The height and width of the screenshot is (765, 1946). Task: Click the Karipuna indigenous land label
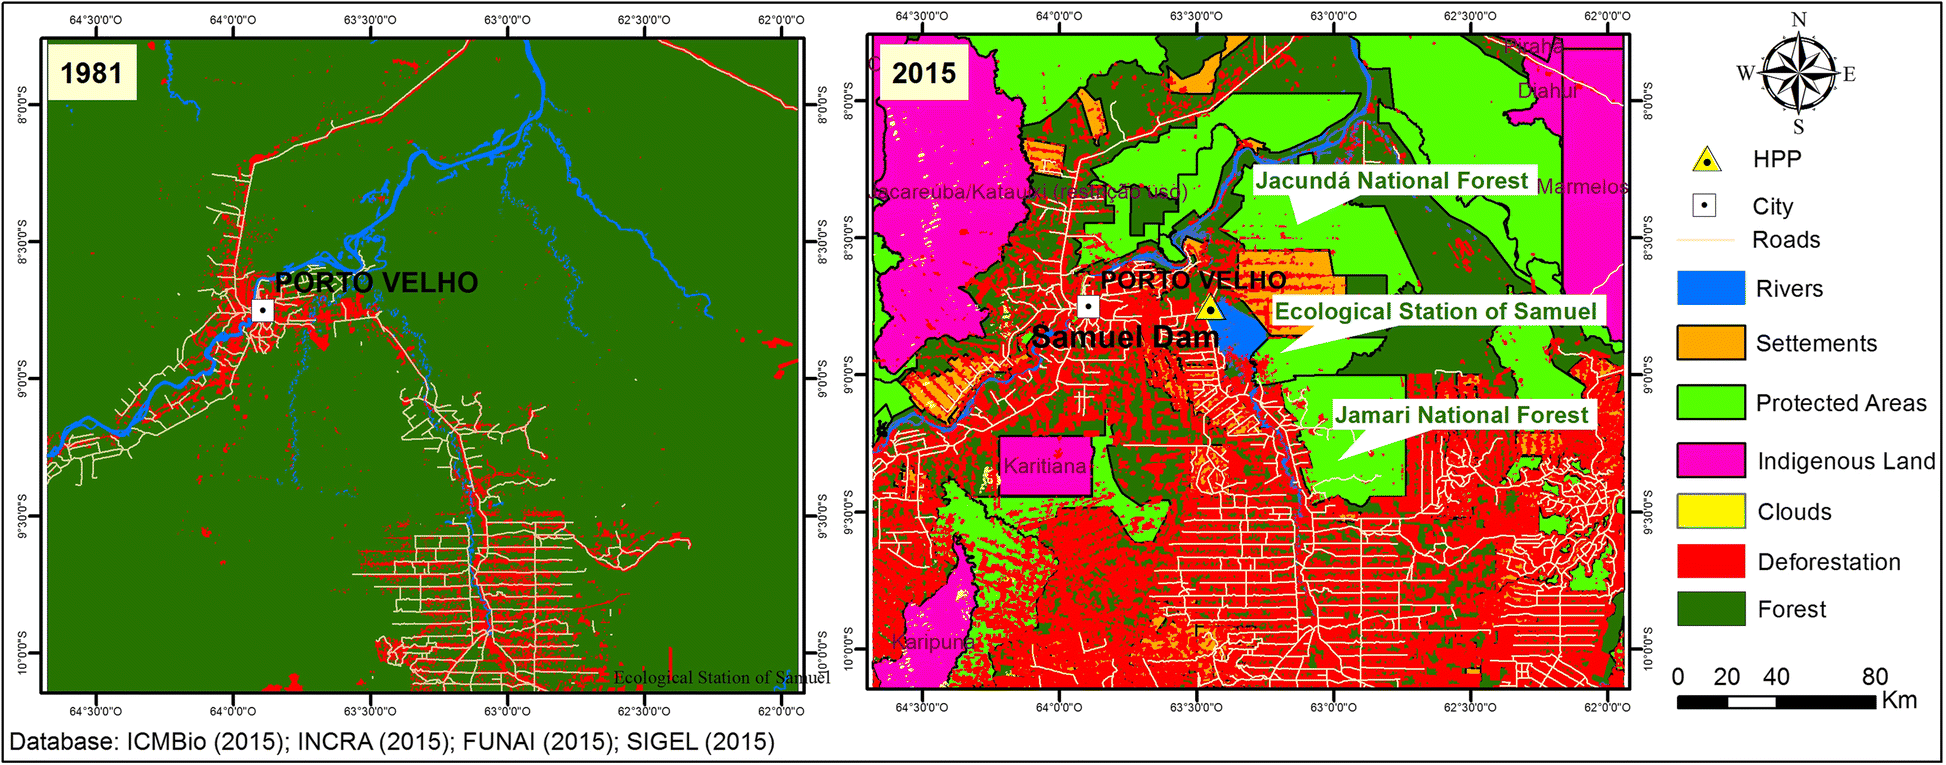tap(932, 642)
